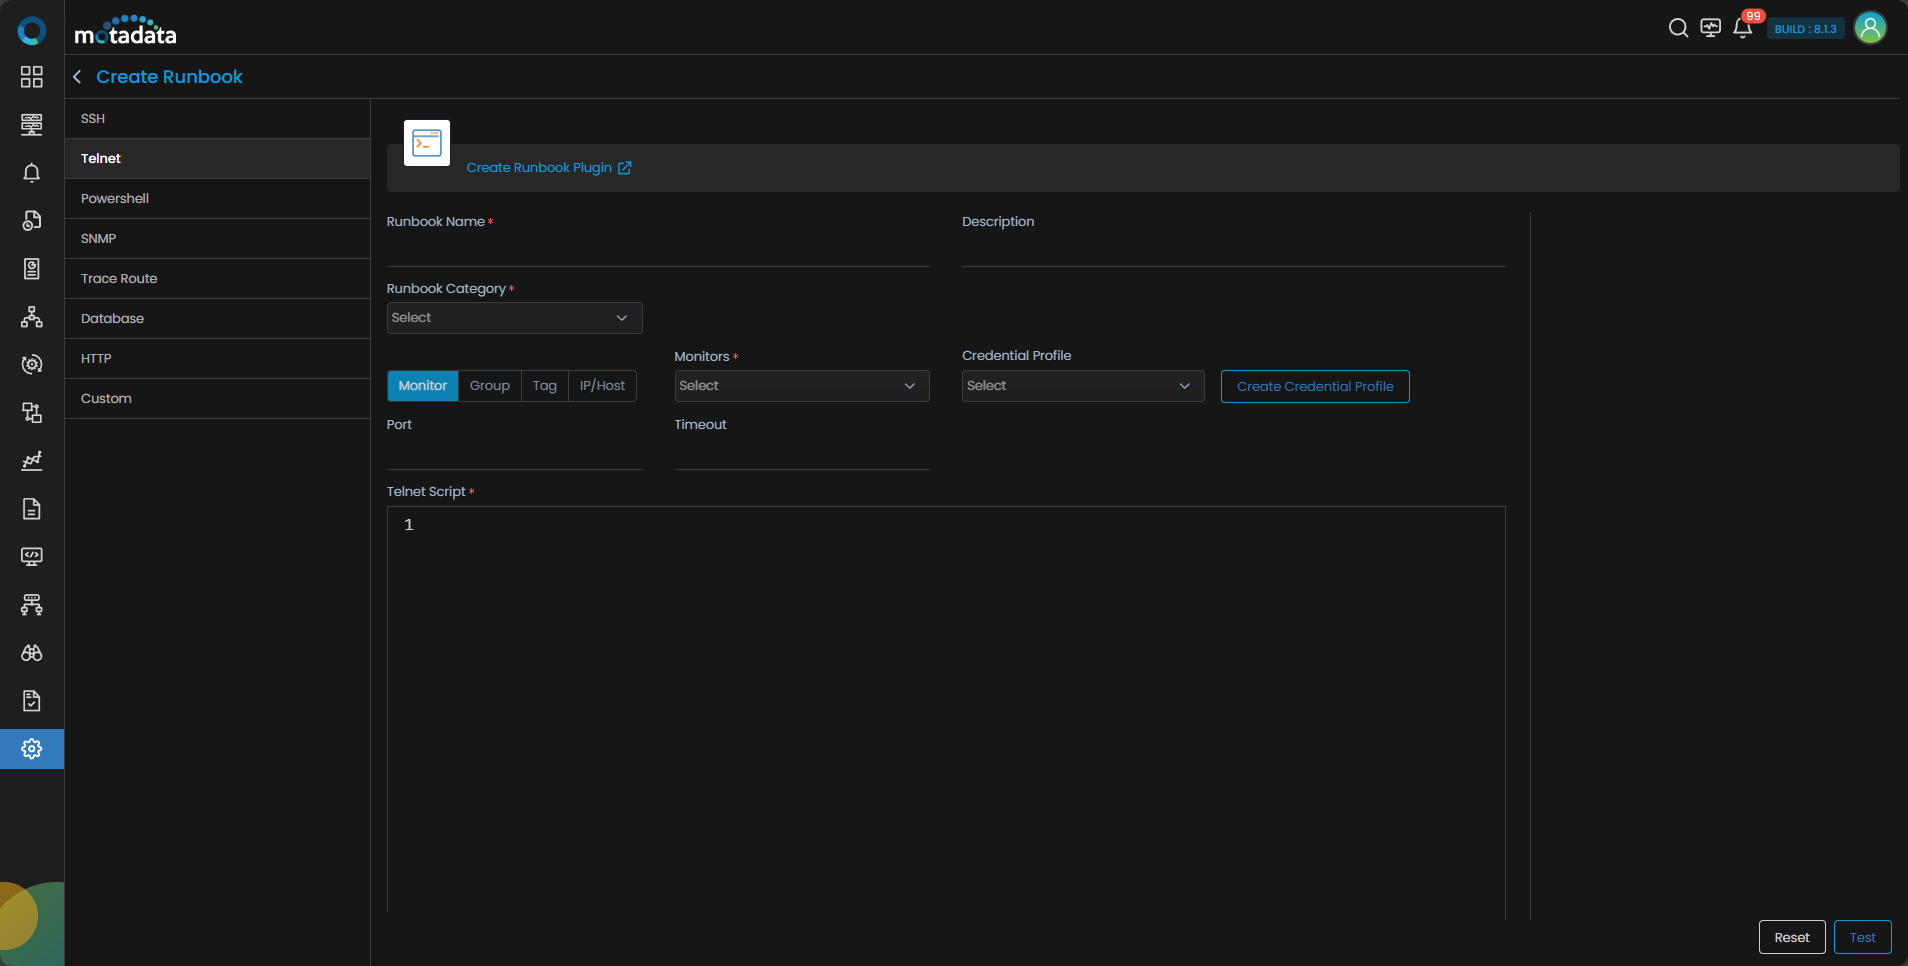Open the binoculars explorer icon in sidebar
1908x966 pixels.
[x=32, y=653]
